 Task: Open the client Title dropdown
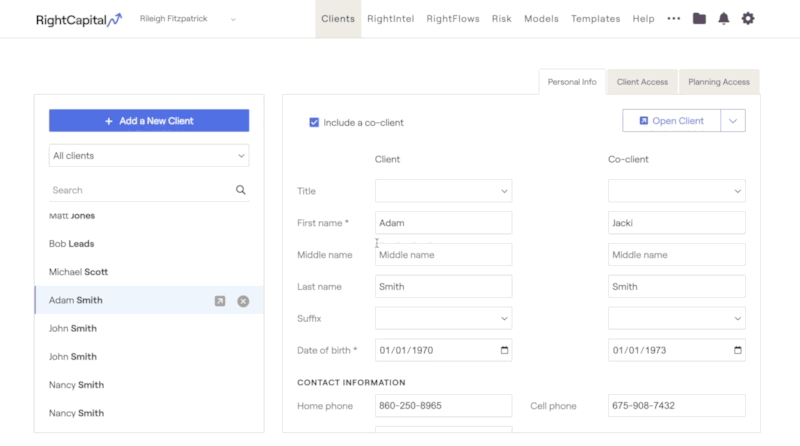coord(443,191)
